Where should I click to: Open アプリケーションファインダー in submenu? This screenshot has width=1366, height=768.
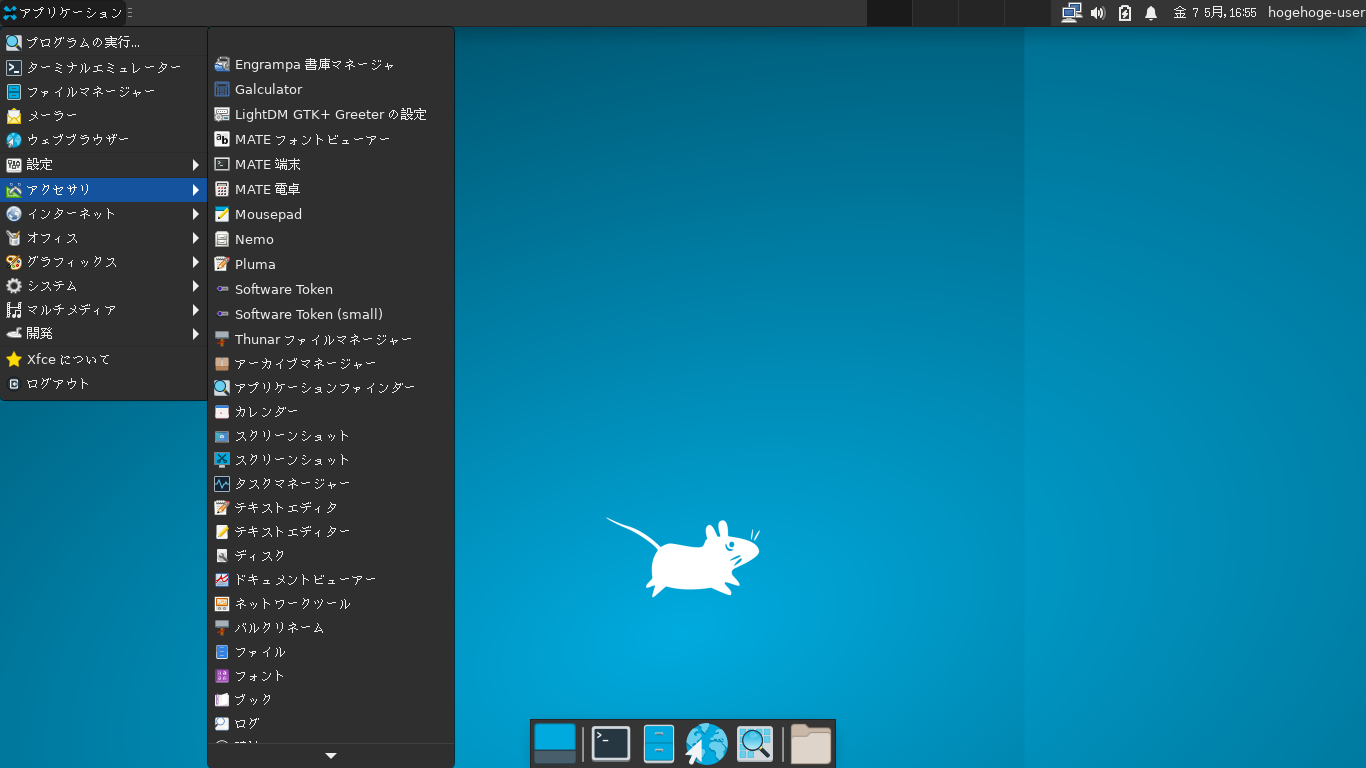(x=330, y=387)
